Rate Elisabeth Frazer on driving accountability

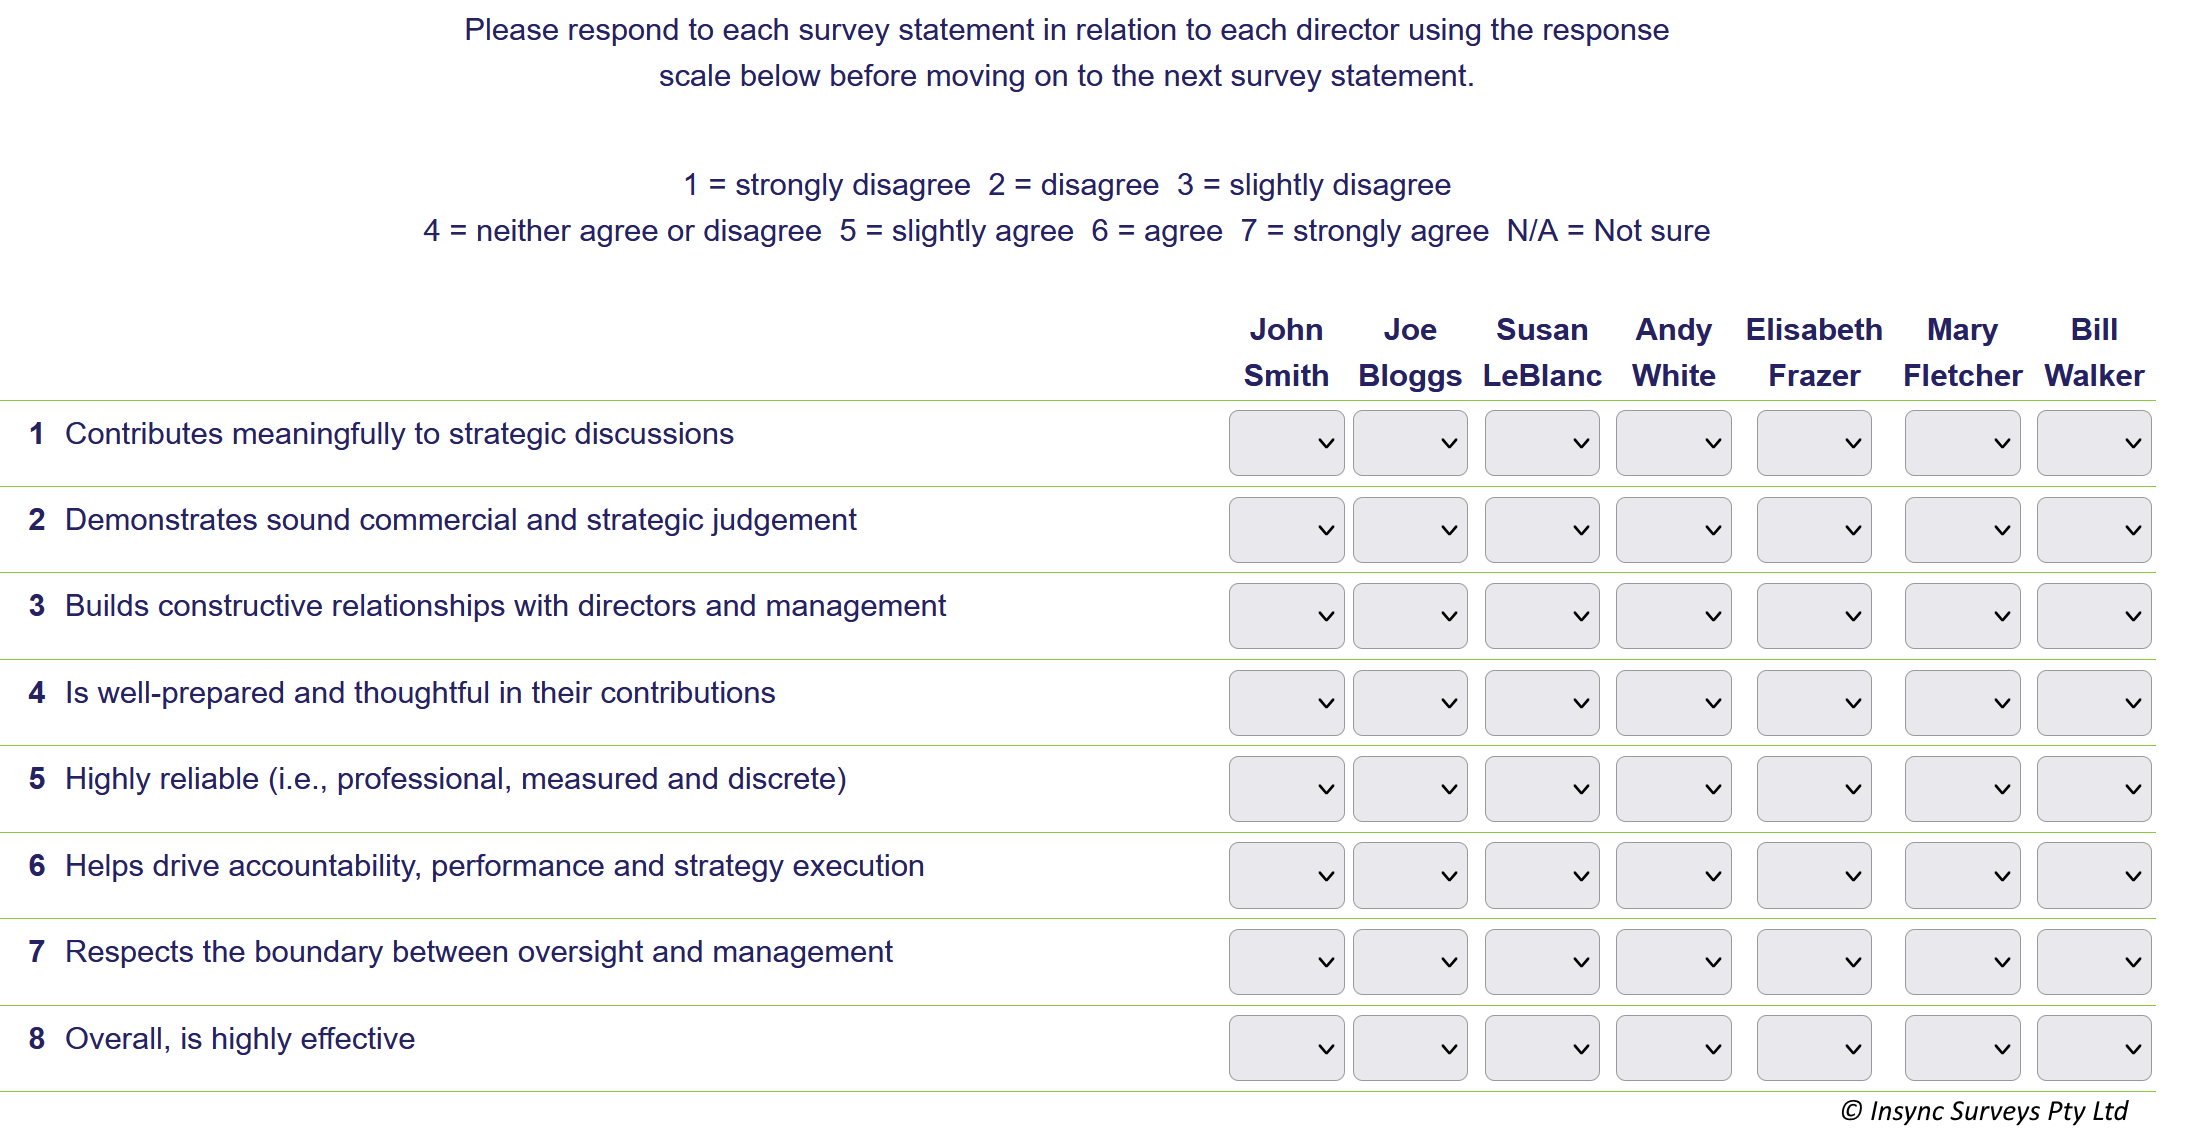click(x=1813, y=874)
